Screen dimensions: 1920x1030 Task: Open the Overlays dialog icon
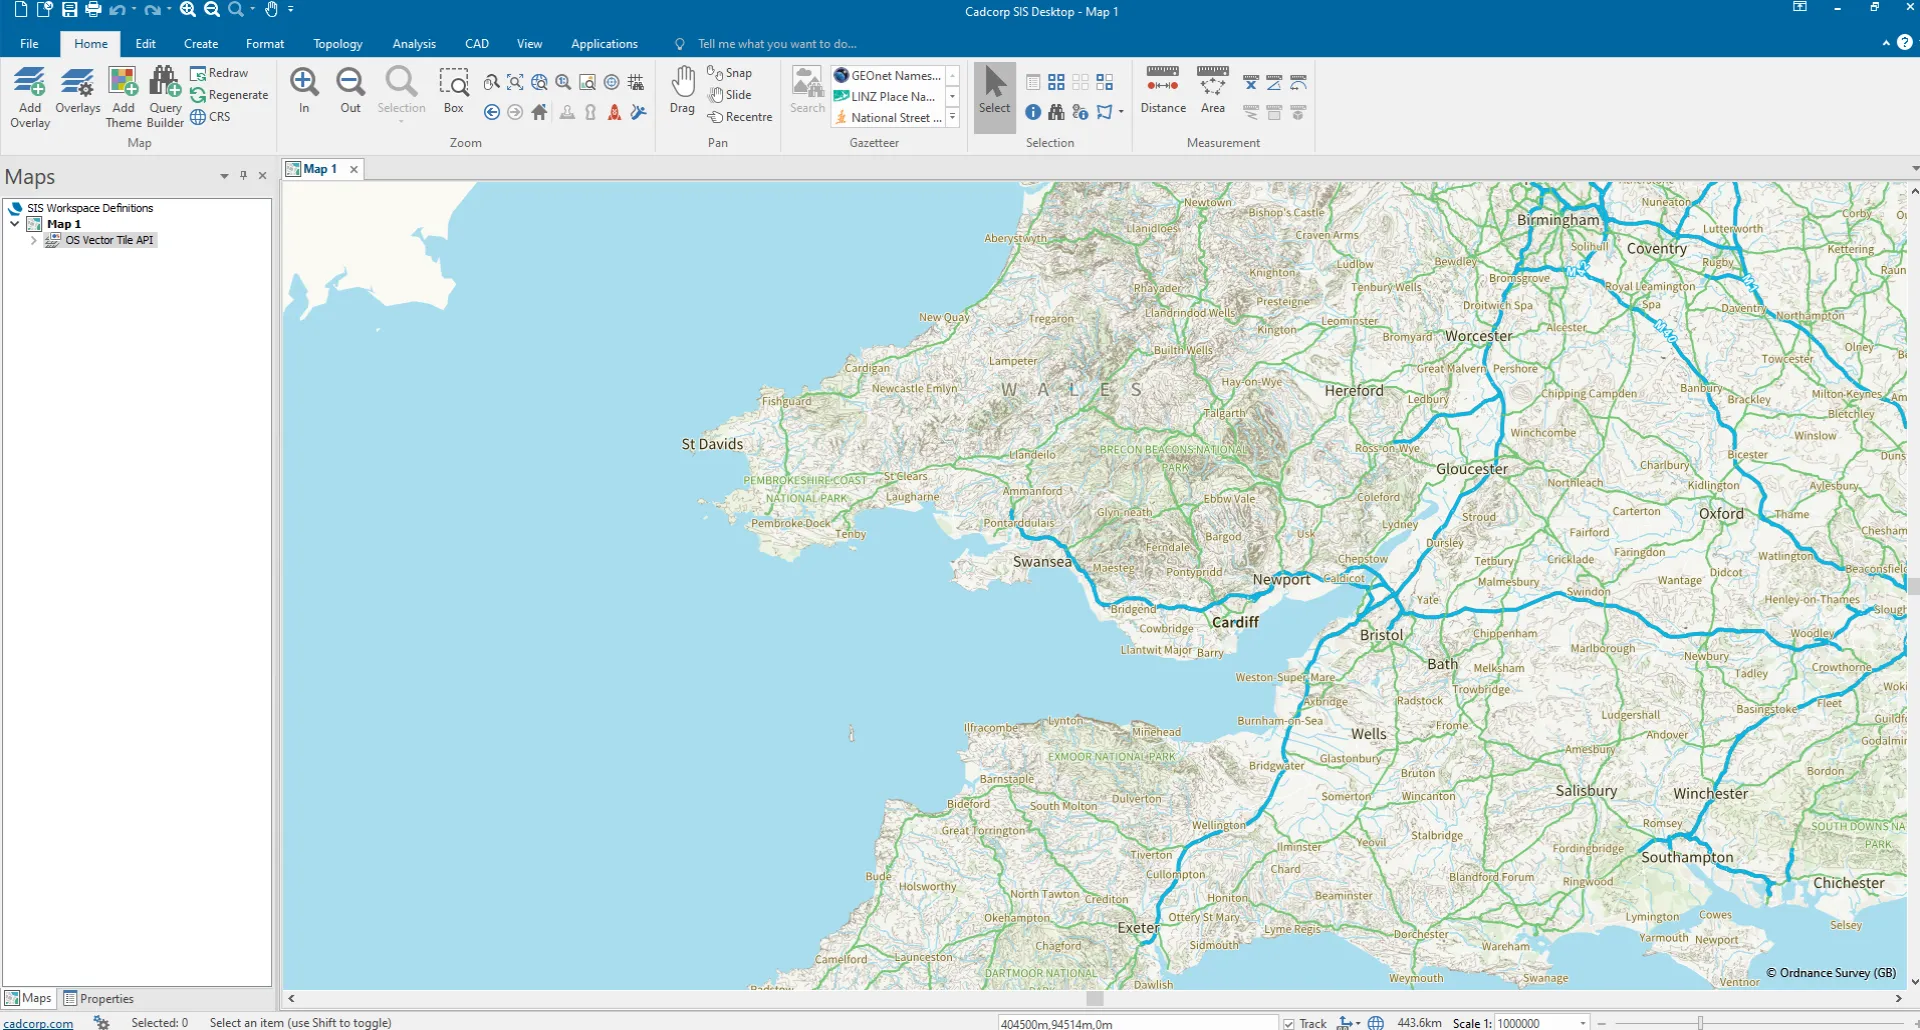pos(77,90)
